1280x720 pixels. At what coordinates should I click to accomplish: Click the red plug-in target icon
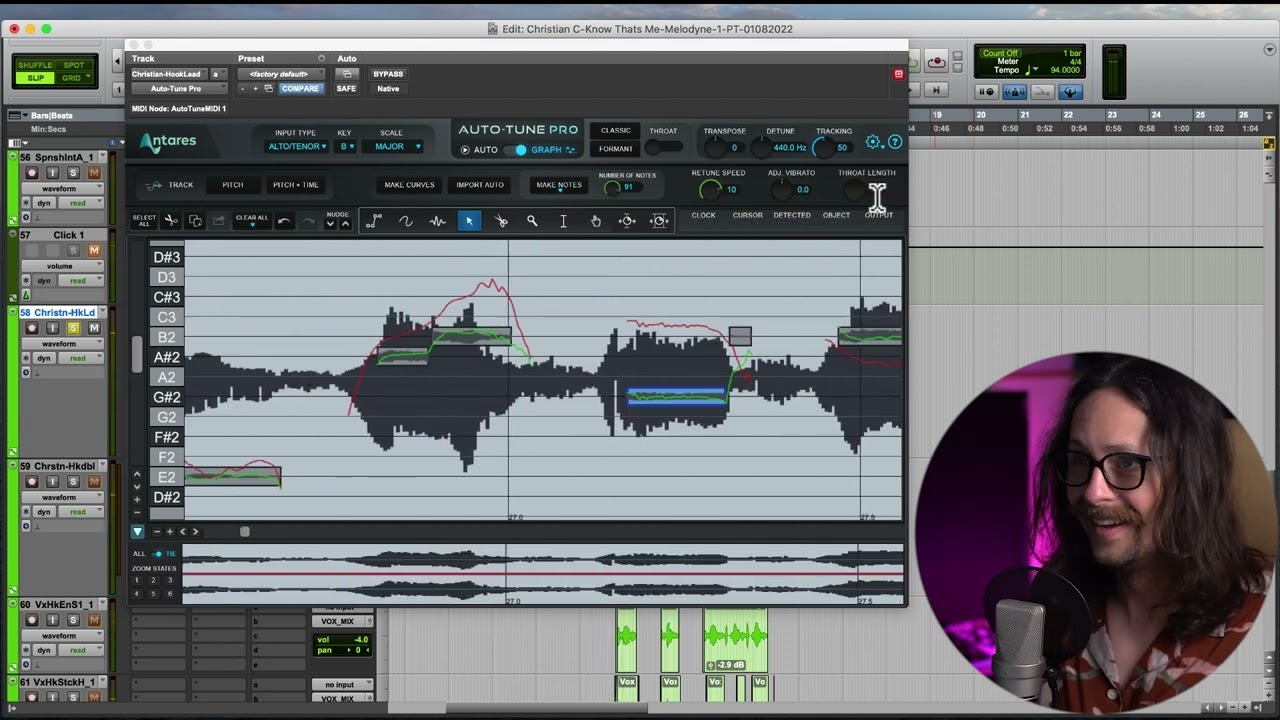point(898,74)
